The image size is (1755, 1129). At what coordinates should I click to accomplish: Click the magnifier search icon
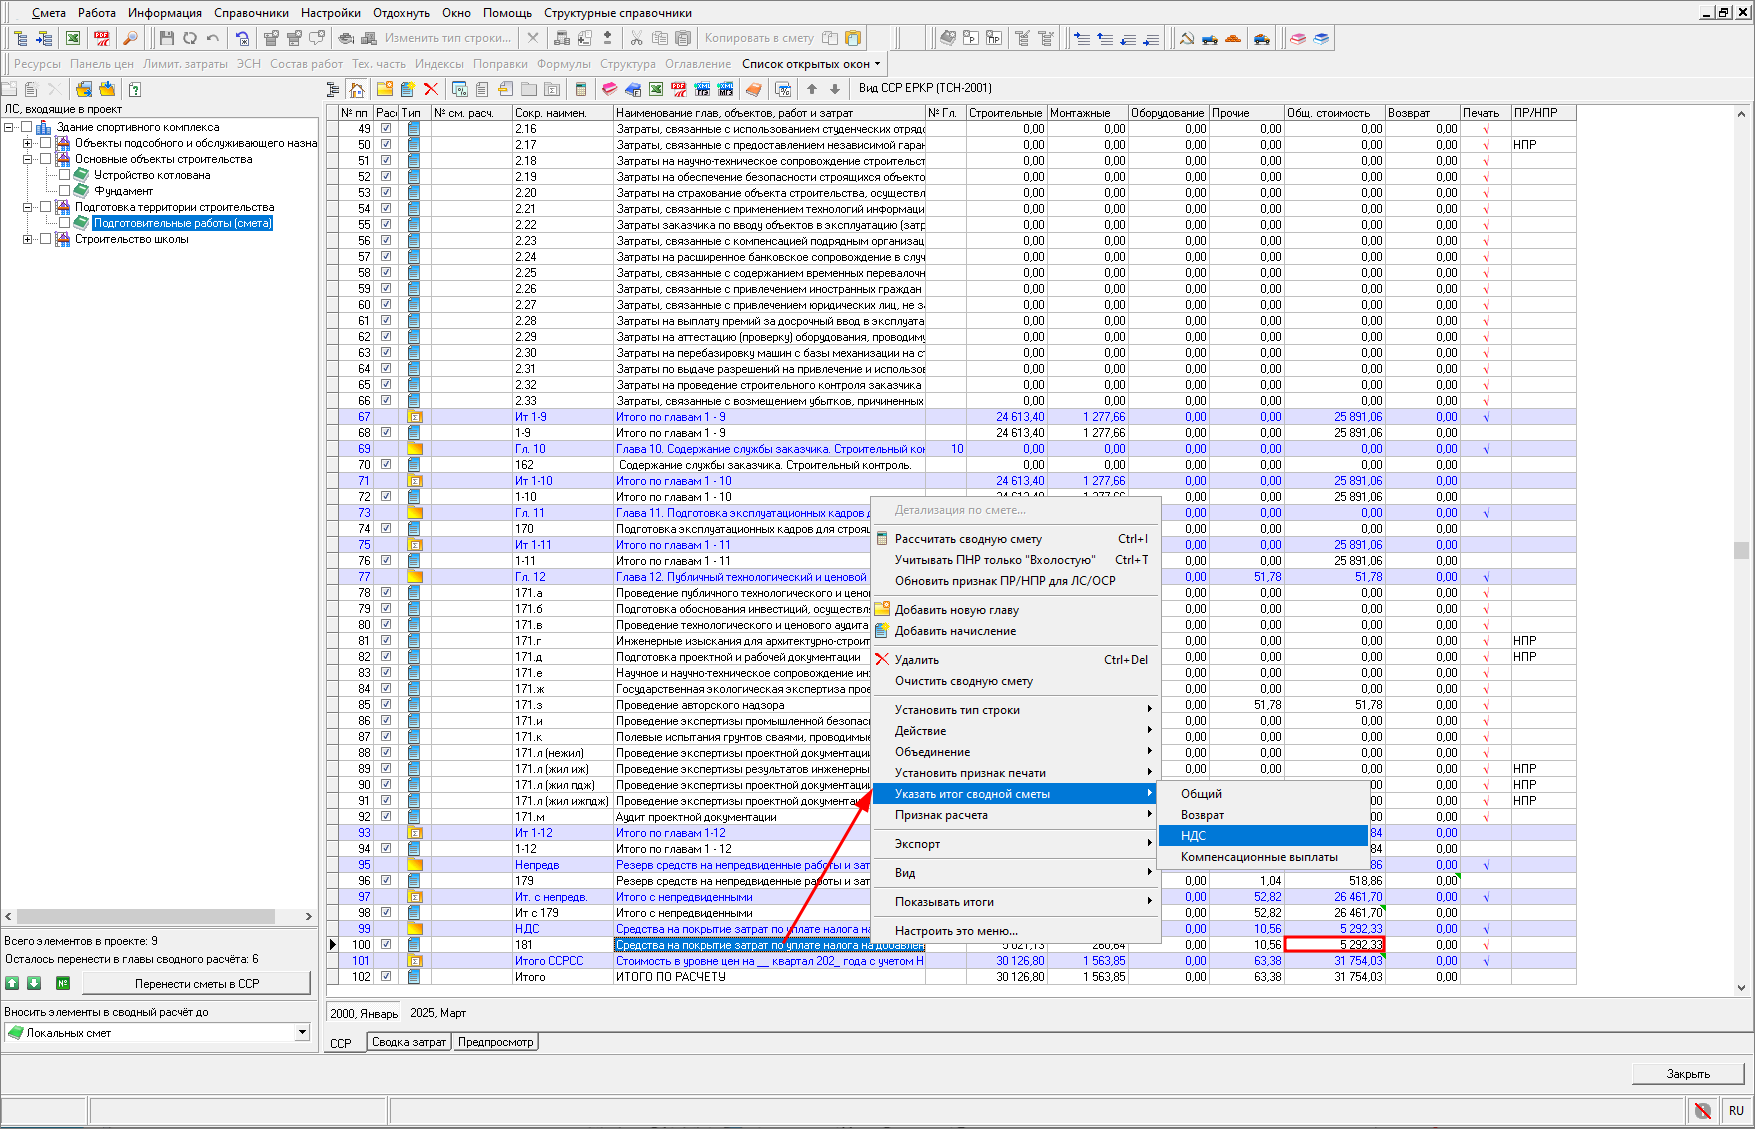point(130,38)
